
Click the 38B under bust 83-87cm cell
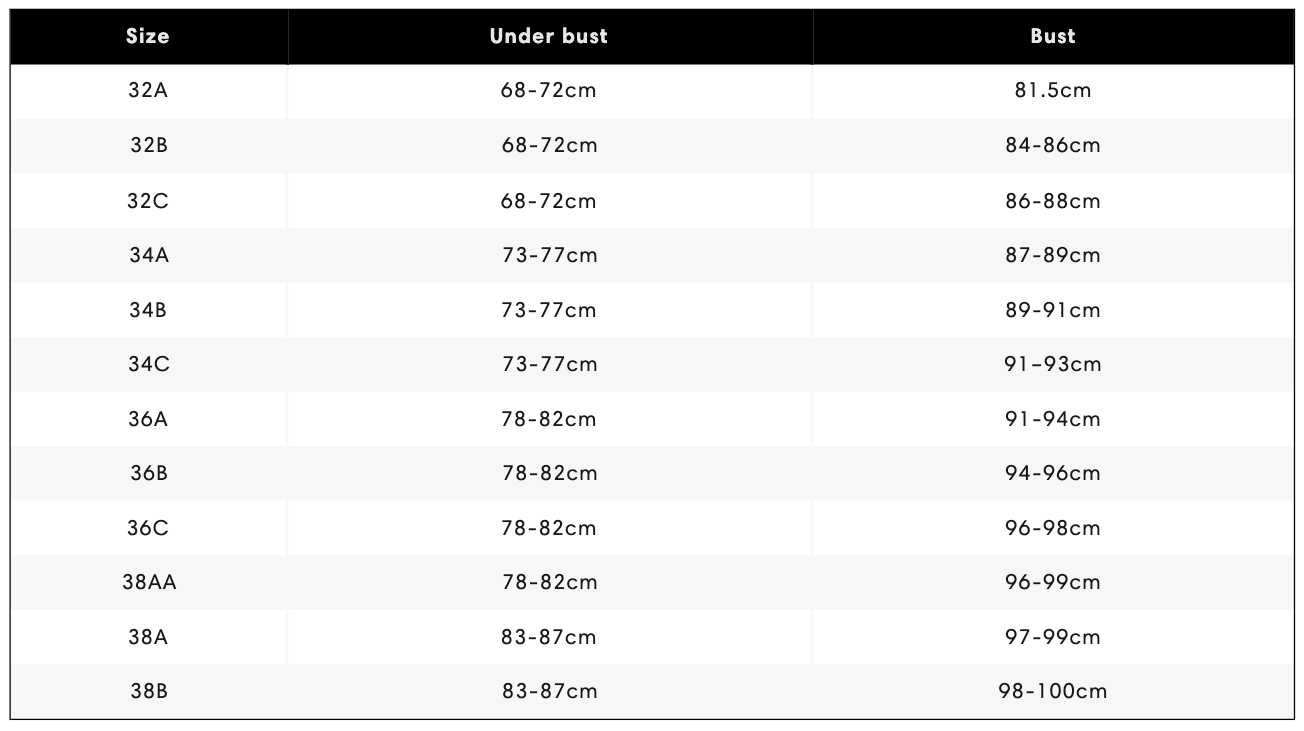pyautogui.click(x=549, y=691)
